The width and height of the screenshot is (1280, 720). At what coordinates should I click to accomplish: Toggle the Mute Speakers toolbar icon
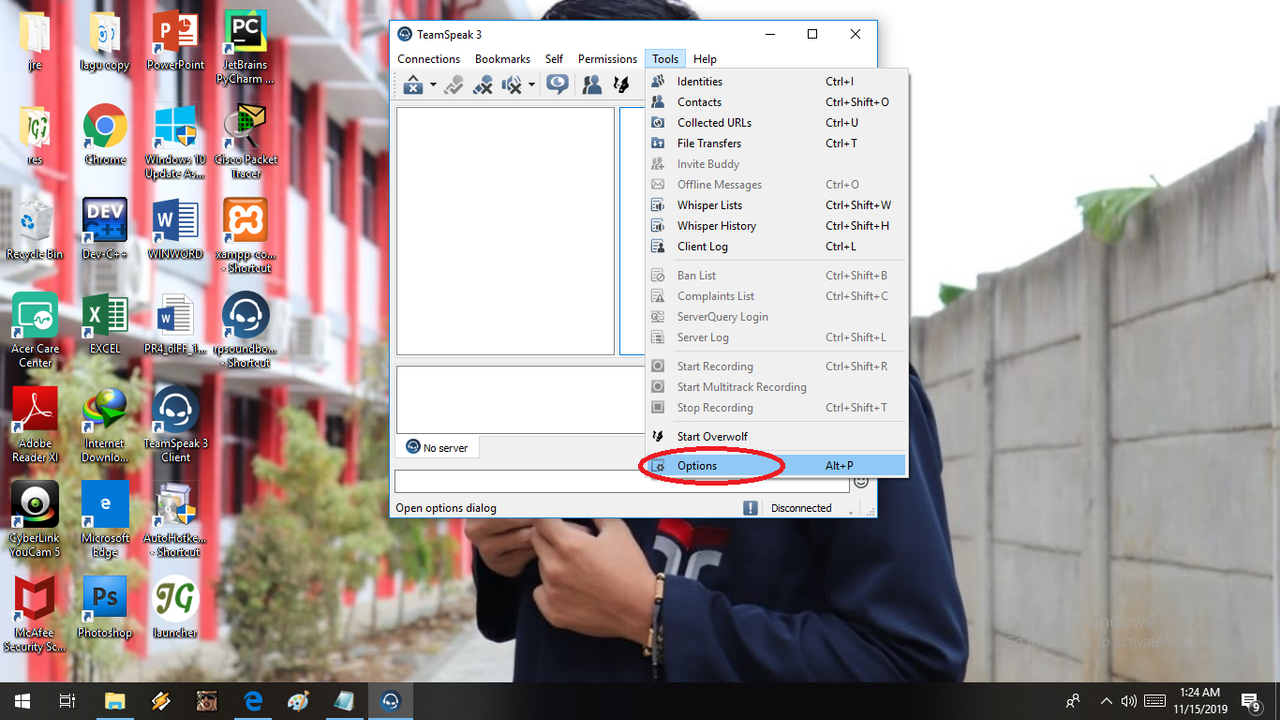512,86
